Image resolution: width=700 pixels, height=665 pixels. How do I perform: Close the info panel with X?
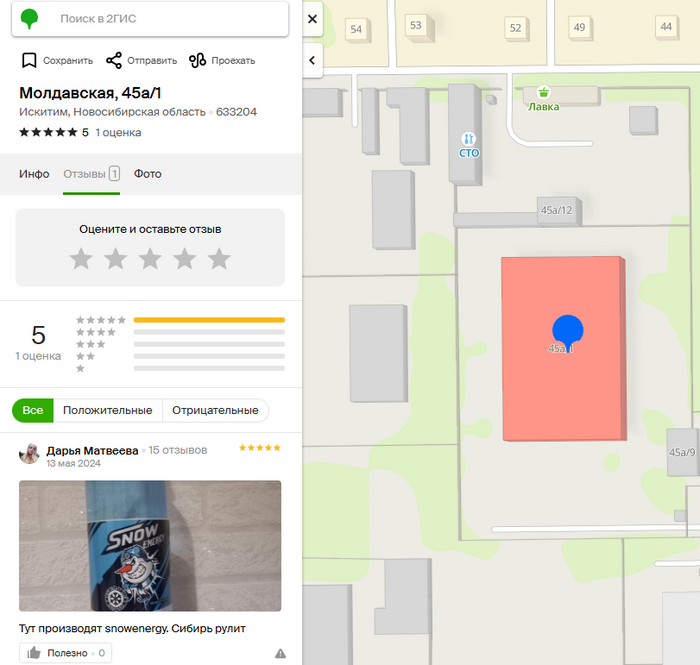312,19
